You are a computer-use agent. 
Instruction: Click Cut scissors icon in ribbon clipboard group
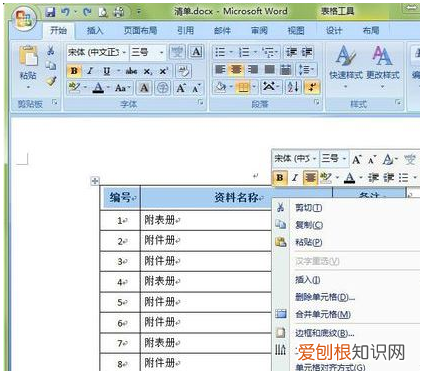51,50
